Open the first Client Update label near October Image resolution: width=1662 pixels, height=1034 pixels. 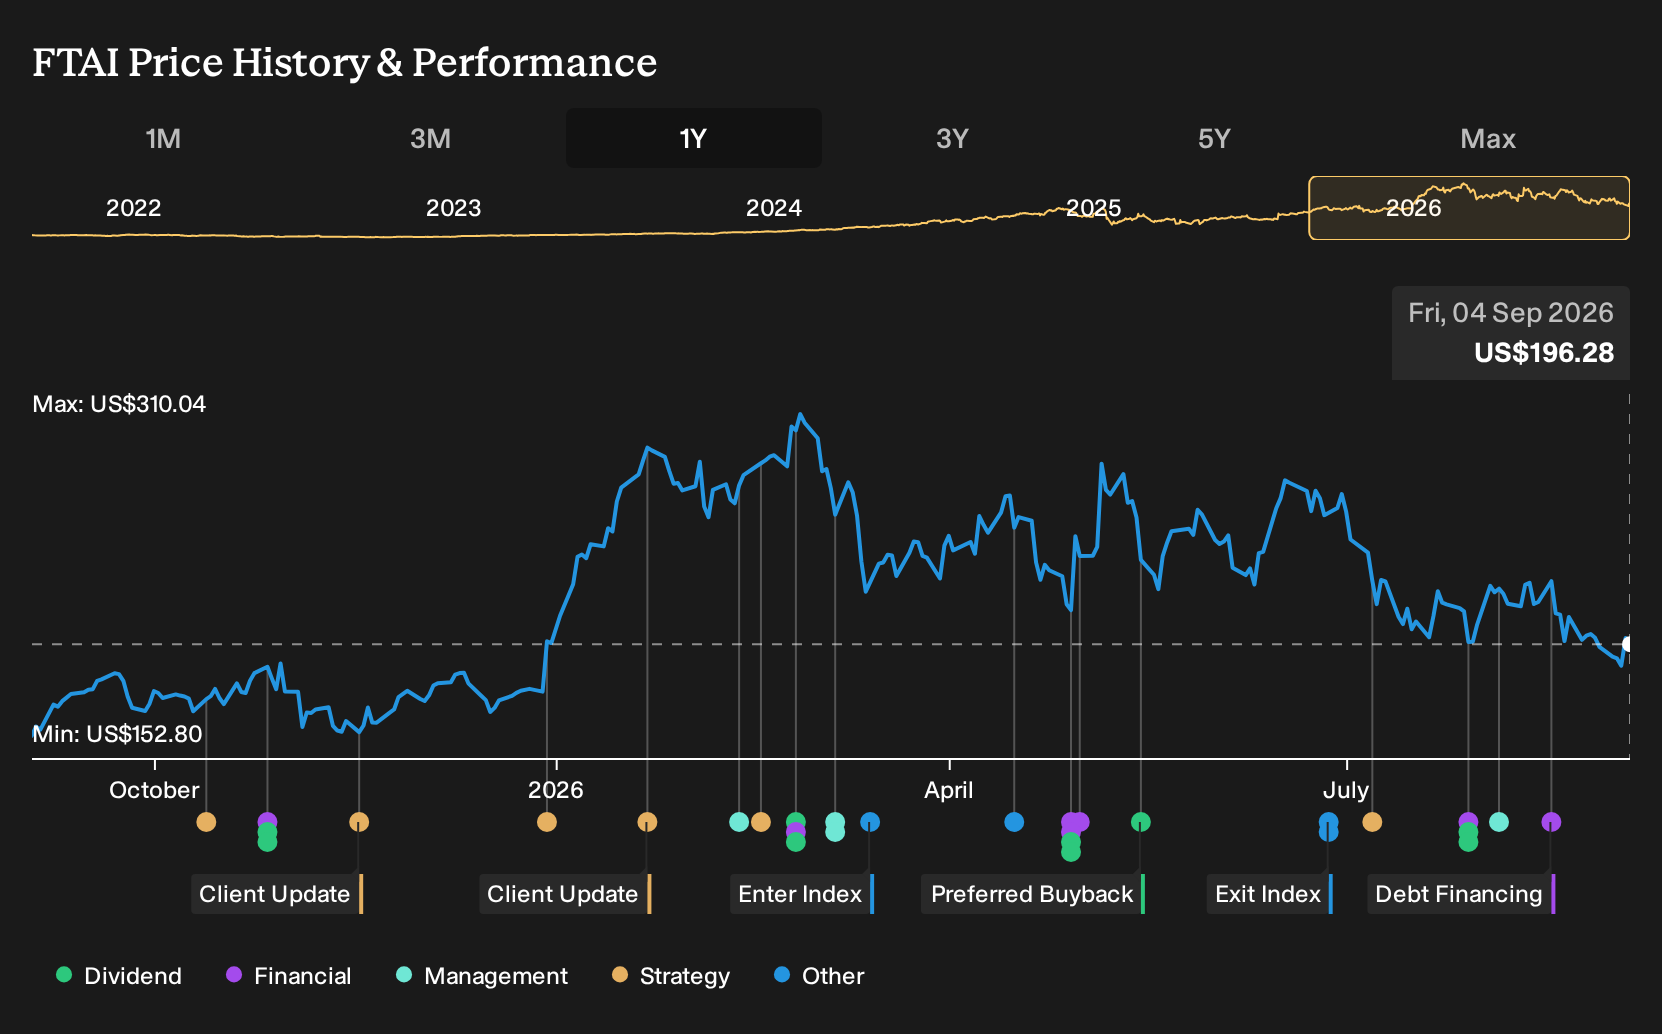coord(277,894)
